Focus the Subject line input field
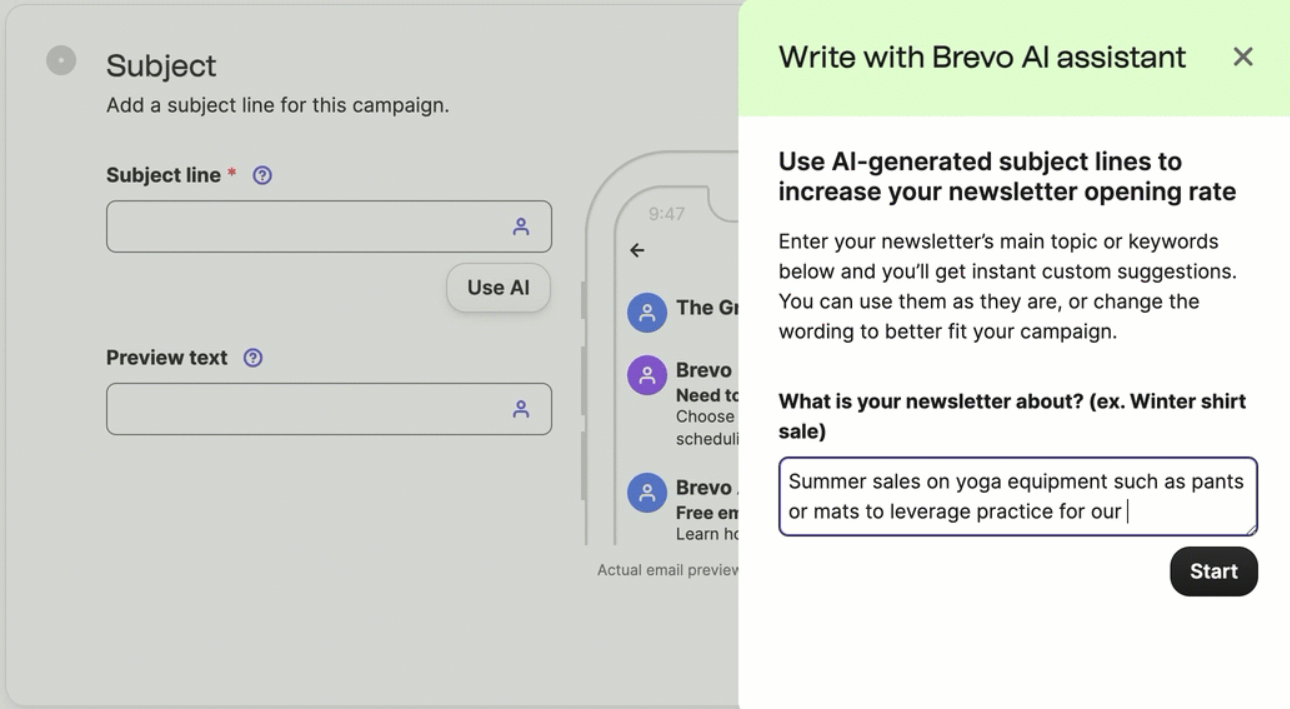 [x=305, y=227]
